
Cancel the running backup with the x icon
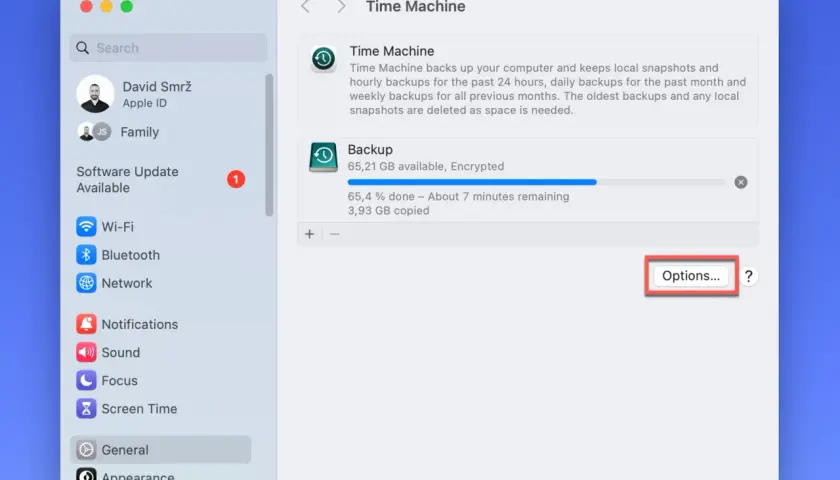pos(741,182)
